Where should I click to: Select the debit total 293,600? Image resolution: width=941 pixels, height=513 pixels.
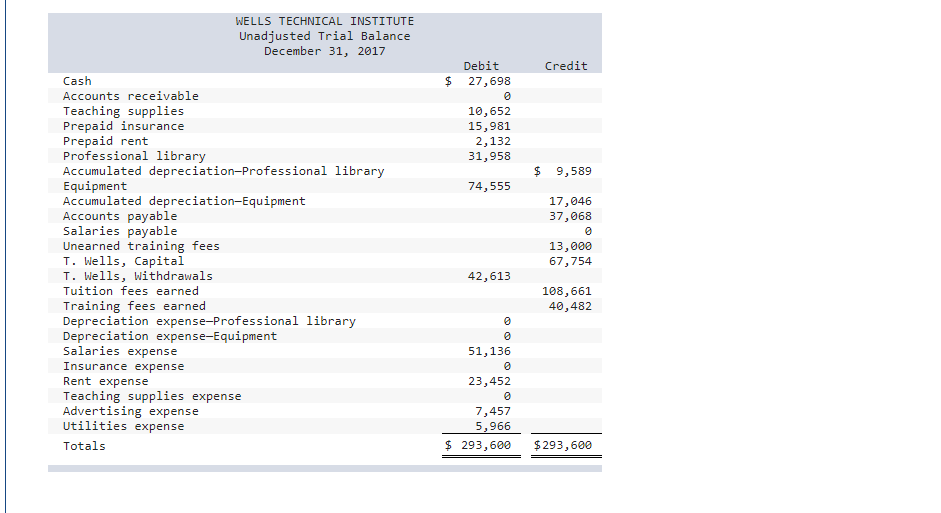(486, 445)
